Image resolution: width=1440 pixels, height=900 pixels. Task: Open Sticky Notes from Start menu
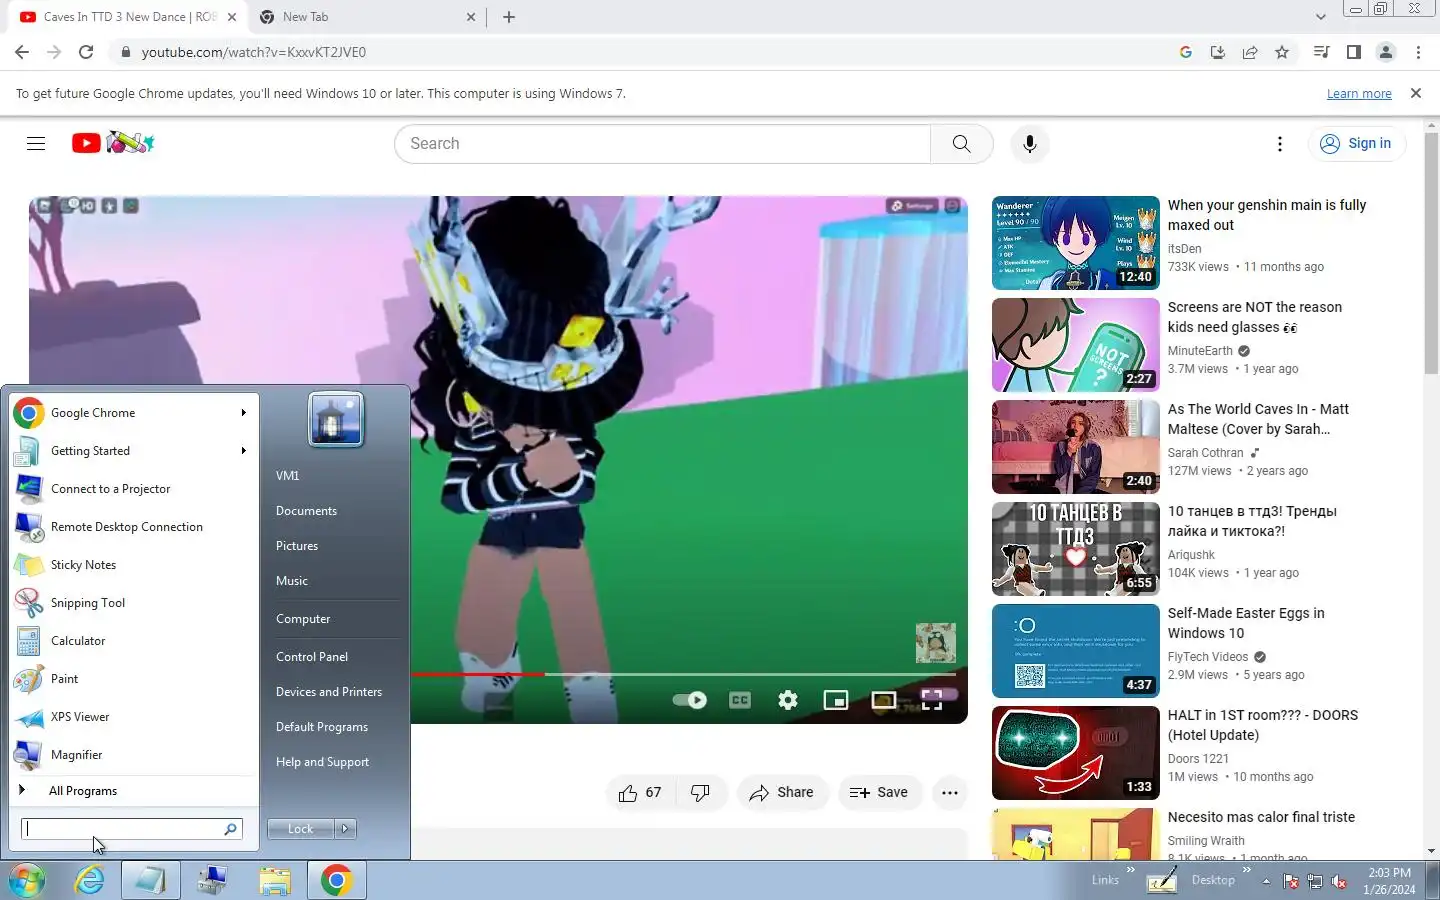click(132, 565)
